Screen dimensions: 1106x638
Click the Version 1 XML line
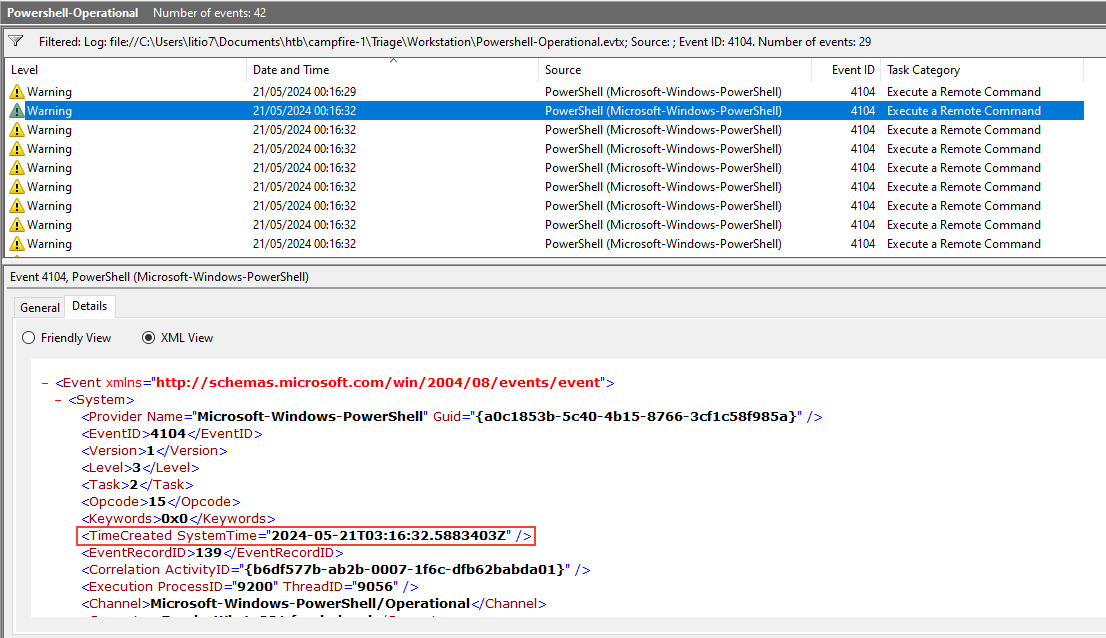pos(154,450)
